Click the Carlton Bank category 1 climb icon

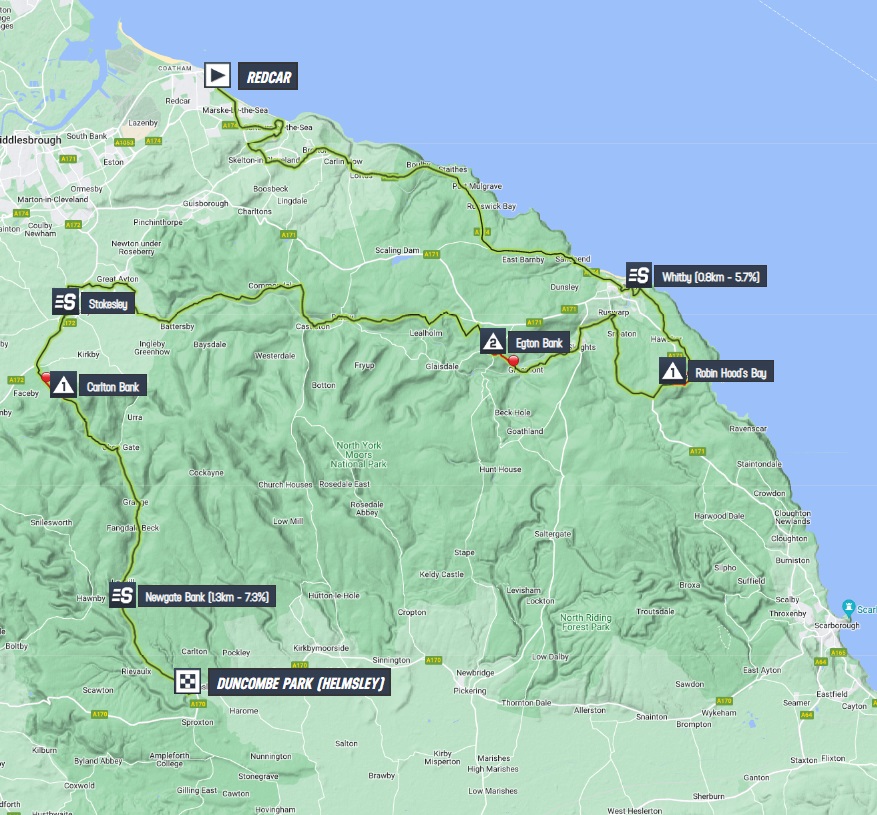[62, 385]
